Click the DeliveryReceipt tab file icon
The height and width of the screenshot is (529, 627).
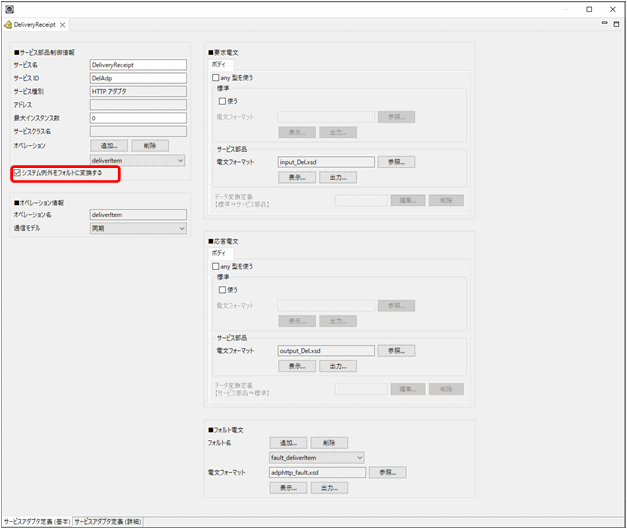9,24
